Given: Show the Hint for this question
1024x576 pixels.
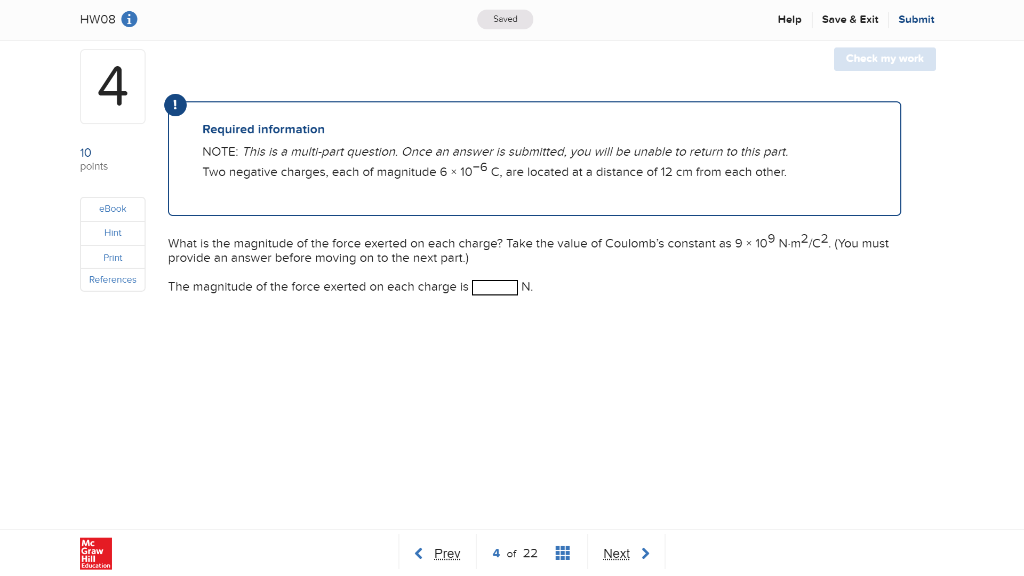Looking at the screenshot, I should 112,232.
